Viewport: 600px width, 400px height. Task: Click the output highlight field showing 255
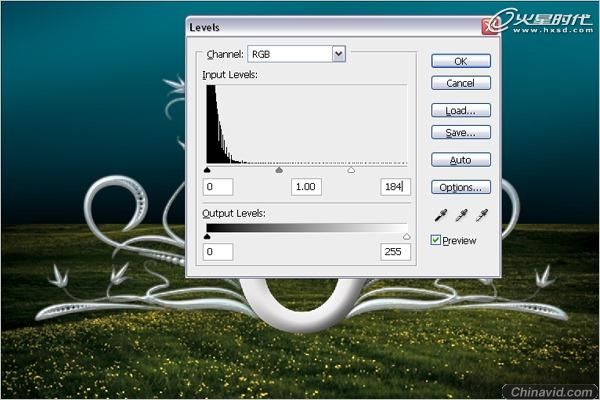coord(395,252)
